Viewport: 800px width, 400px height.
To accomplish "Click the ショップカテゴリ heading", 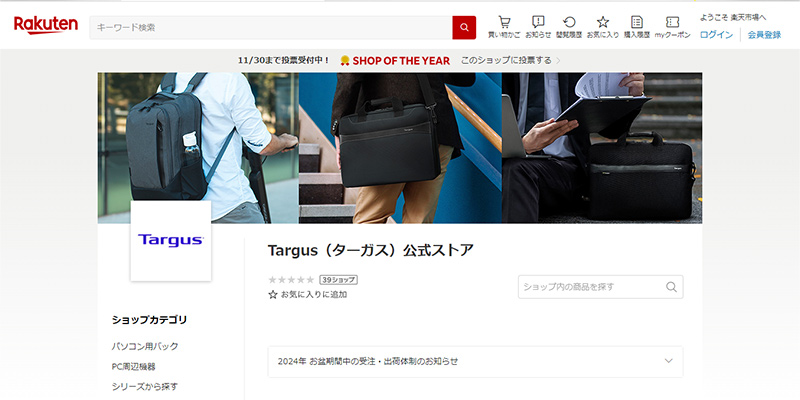I will 149,320.
